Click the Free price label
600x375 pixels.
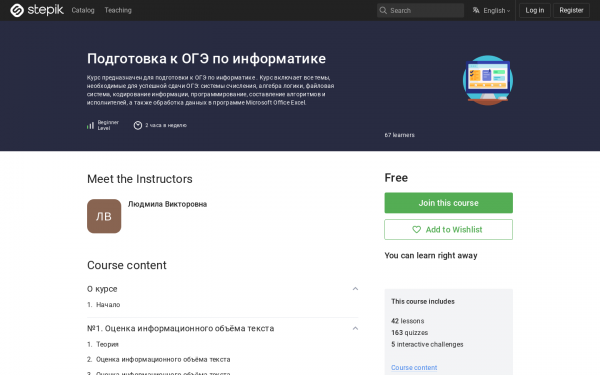[x=396, y=178]
